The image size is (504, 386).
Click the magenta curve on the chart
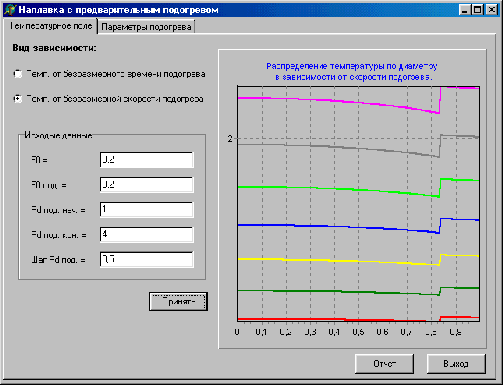[x=333, y=101]
